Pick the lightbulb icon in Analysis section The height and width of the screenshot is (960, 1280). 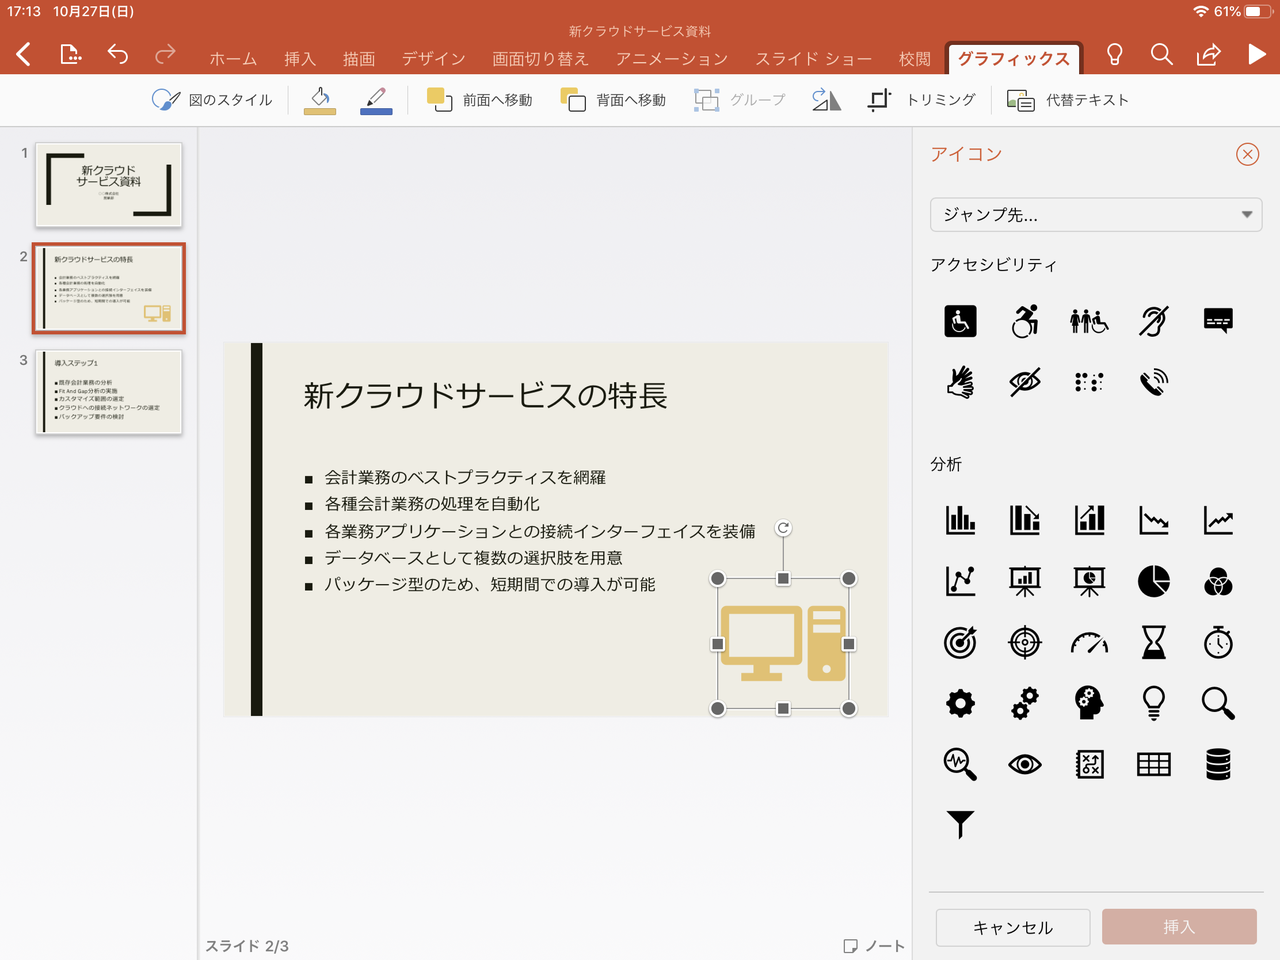[1154, 703]
